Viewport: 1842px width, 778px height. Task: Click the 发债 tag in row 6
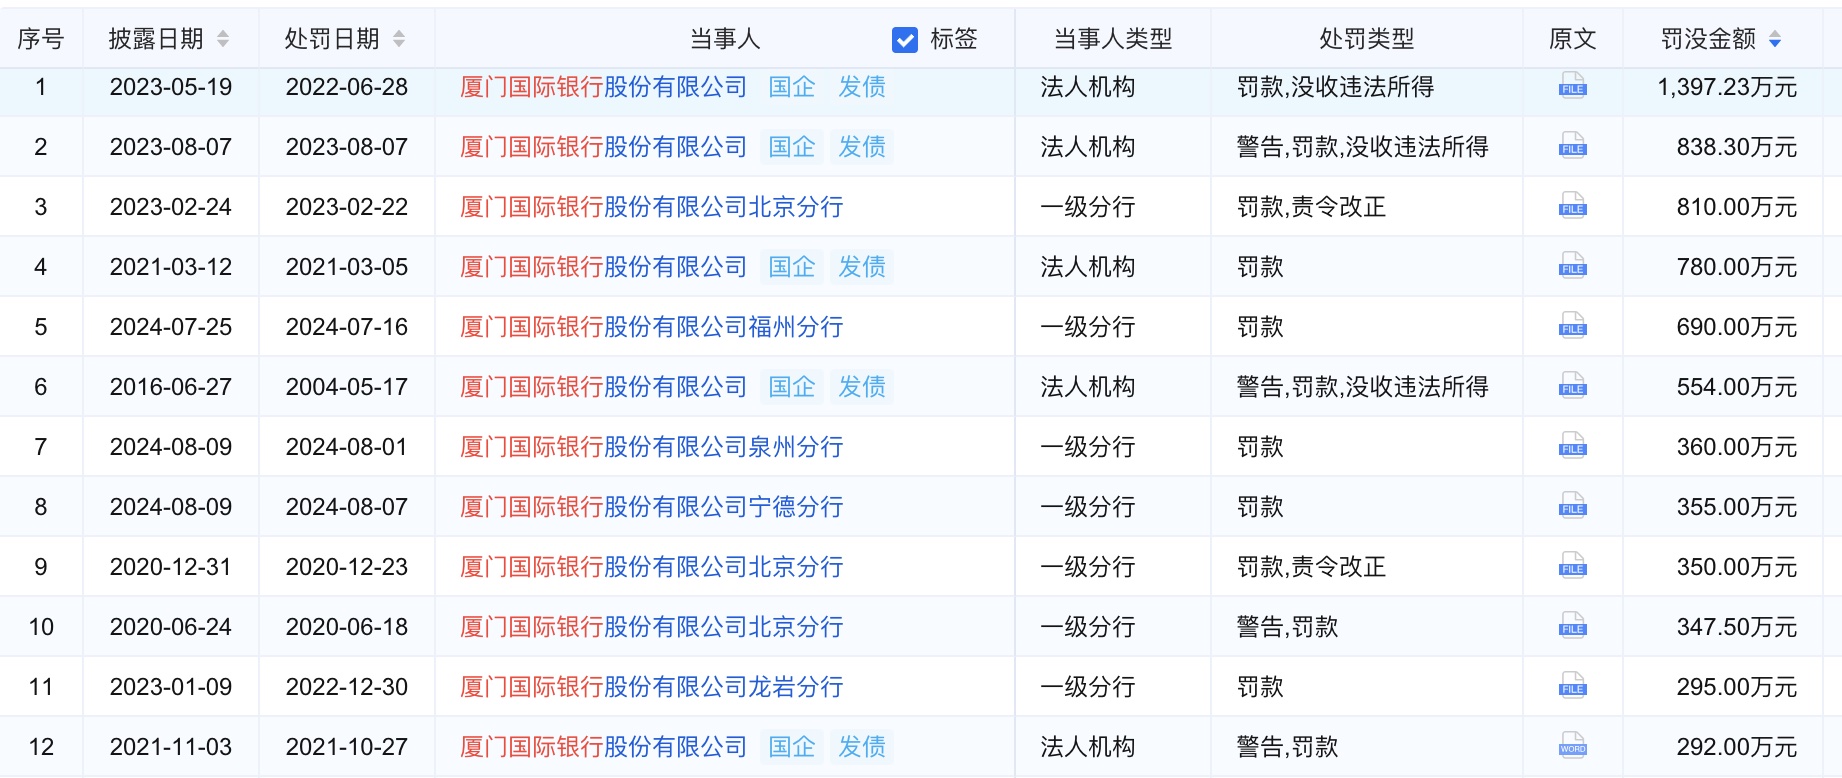(862, 387)
